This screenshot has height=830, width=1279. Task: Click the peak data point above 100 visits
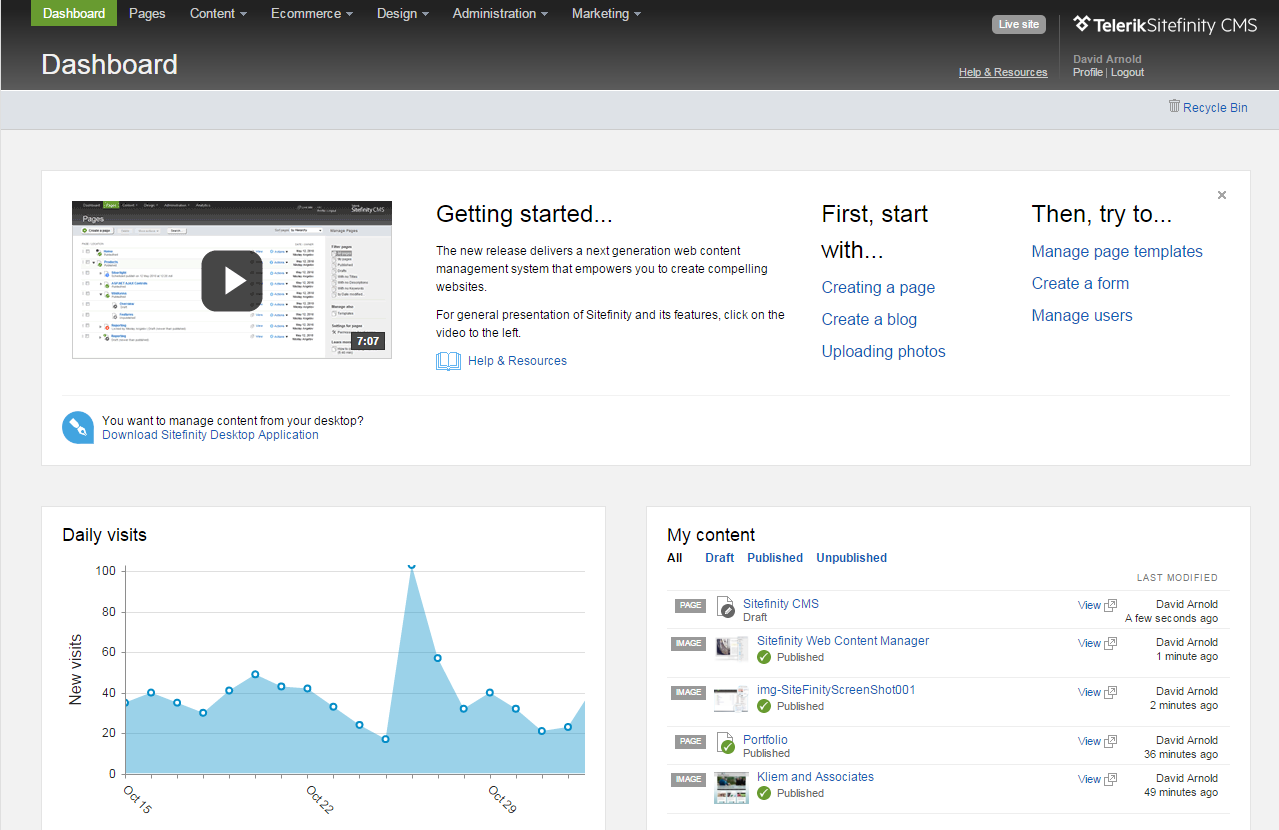411,565
